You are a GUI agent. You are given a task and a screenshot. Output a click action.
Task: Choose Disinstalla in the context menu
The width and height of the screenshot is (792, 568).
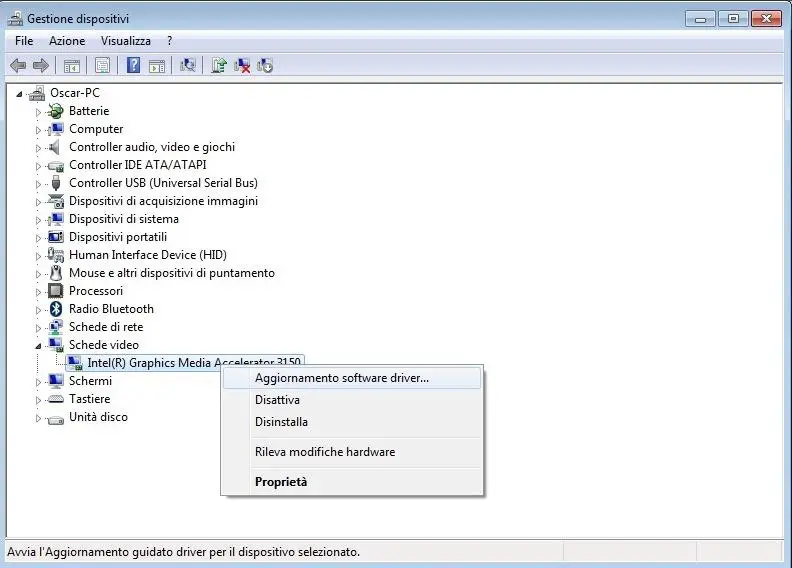[x=352, y=422]
